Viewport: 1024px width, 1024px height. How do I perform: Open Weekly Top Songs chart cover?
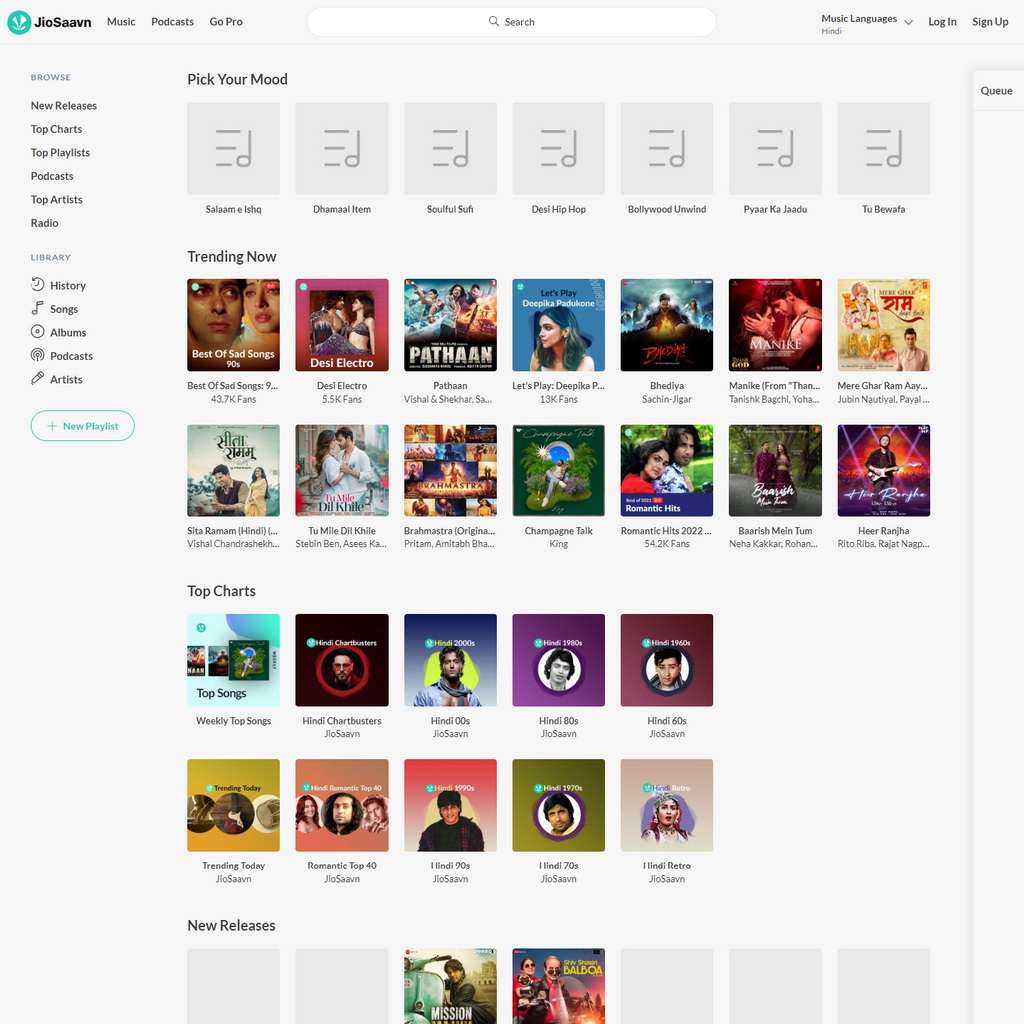(233, 660)
